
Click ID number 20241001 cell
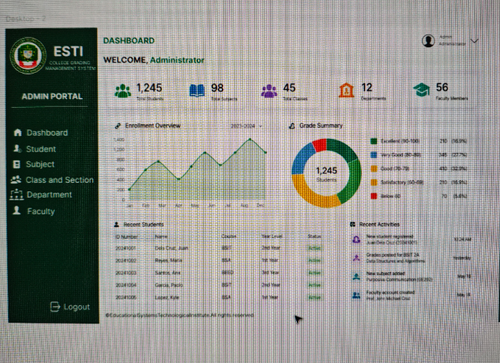[x=126, y=248]
